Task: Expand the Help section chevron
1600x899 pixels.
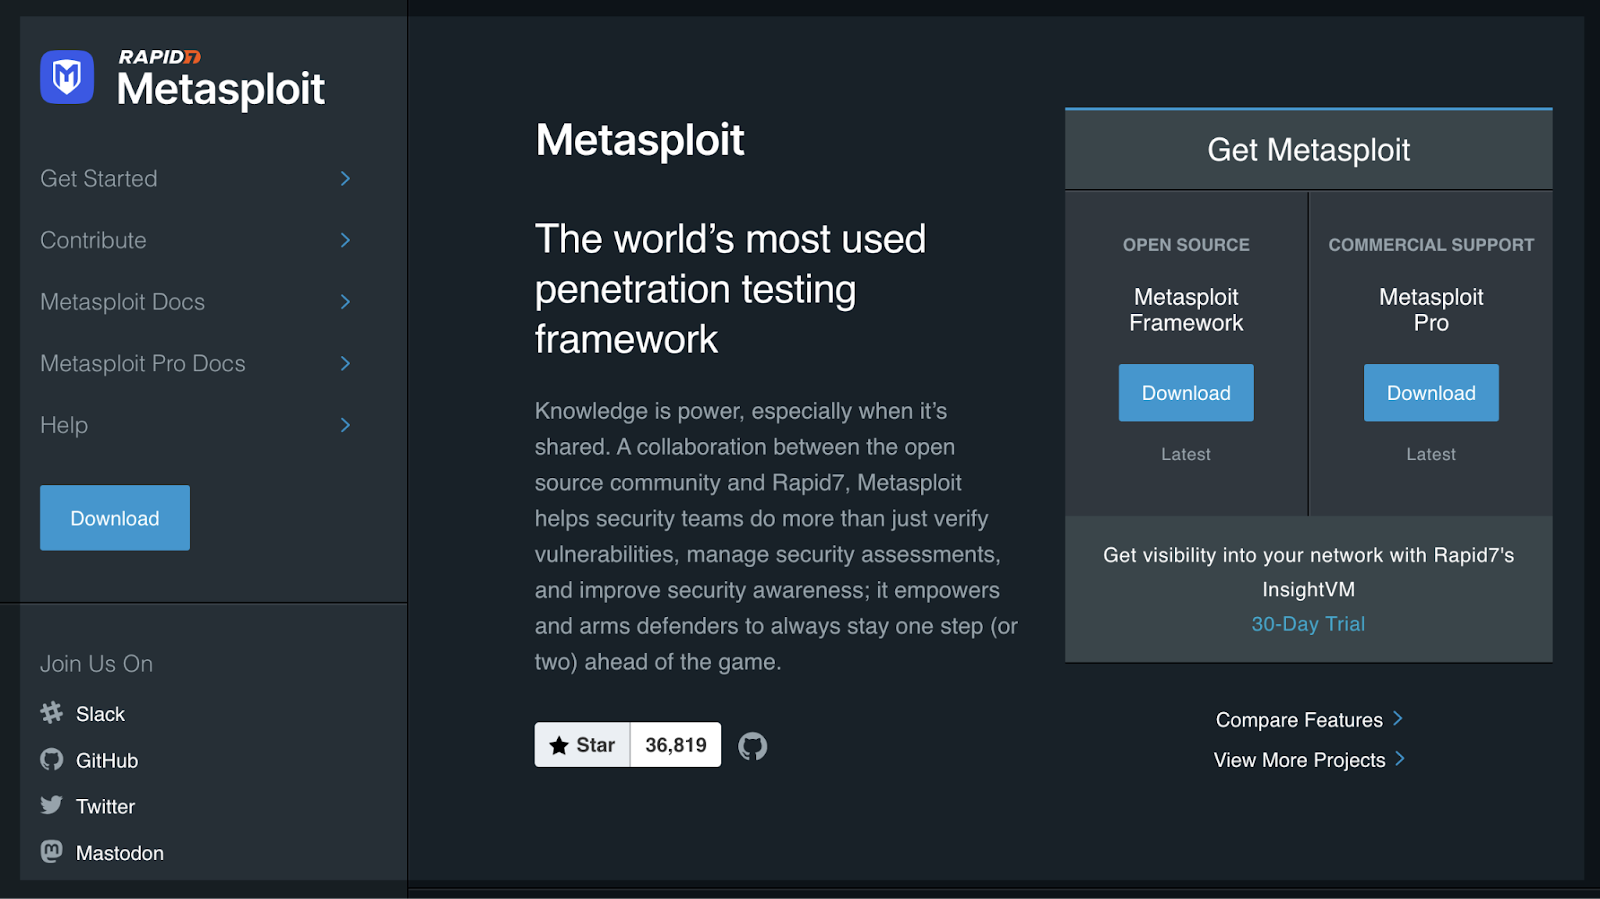Action: pyautogui.click(x=345, y=425)
